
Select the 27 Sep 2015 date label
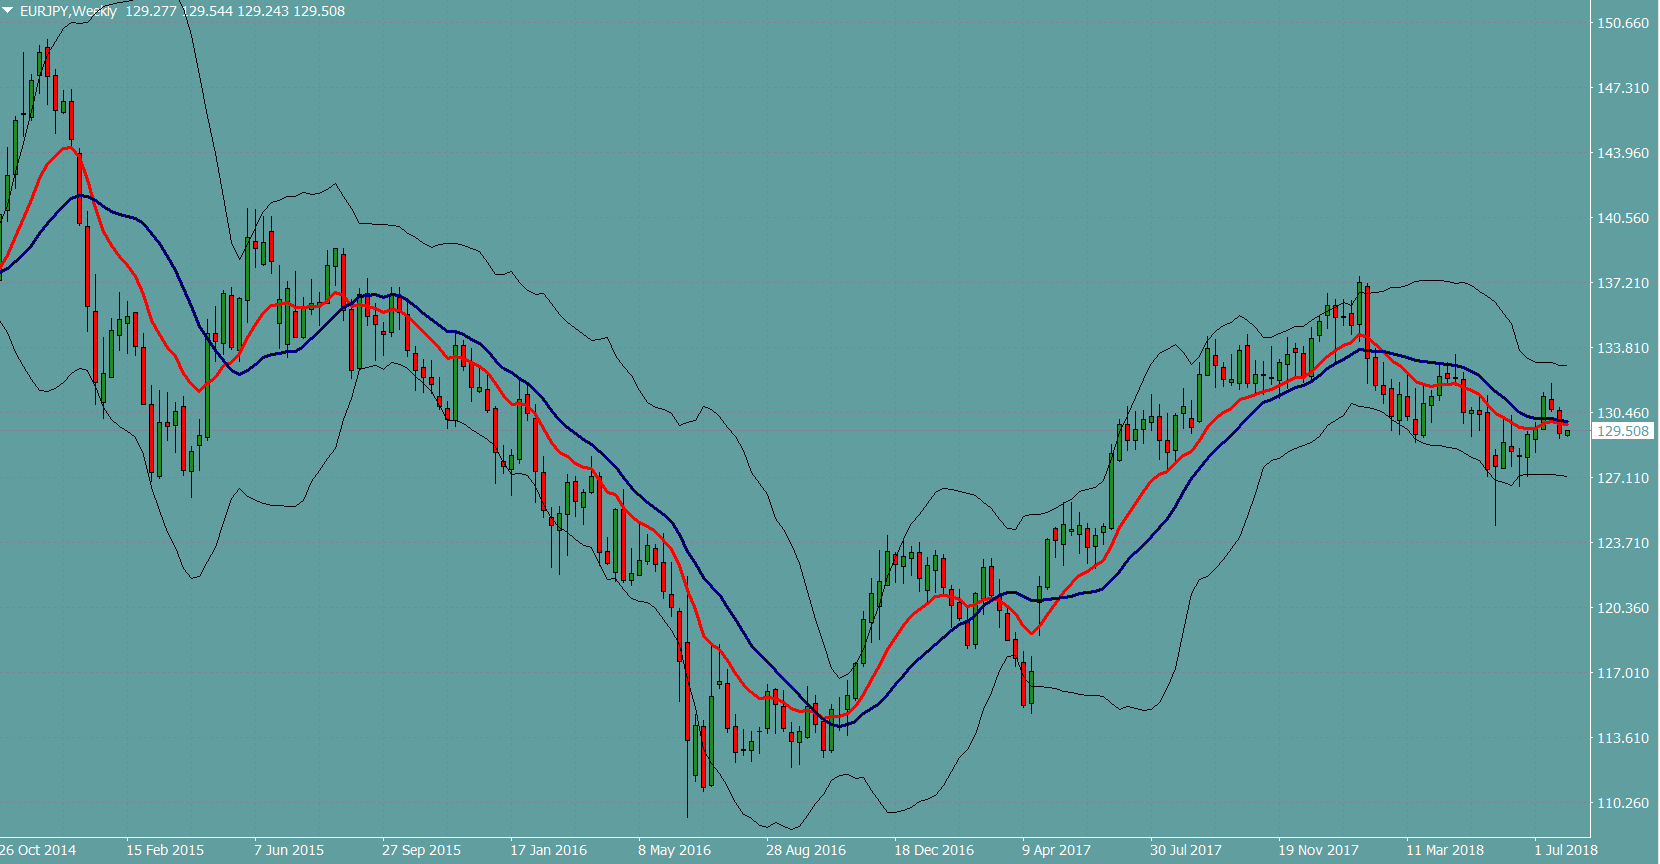[x=421, y=850]
